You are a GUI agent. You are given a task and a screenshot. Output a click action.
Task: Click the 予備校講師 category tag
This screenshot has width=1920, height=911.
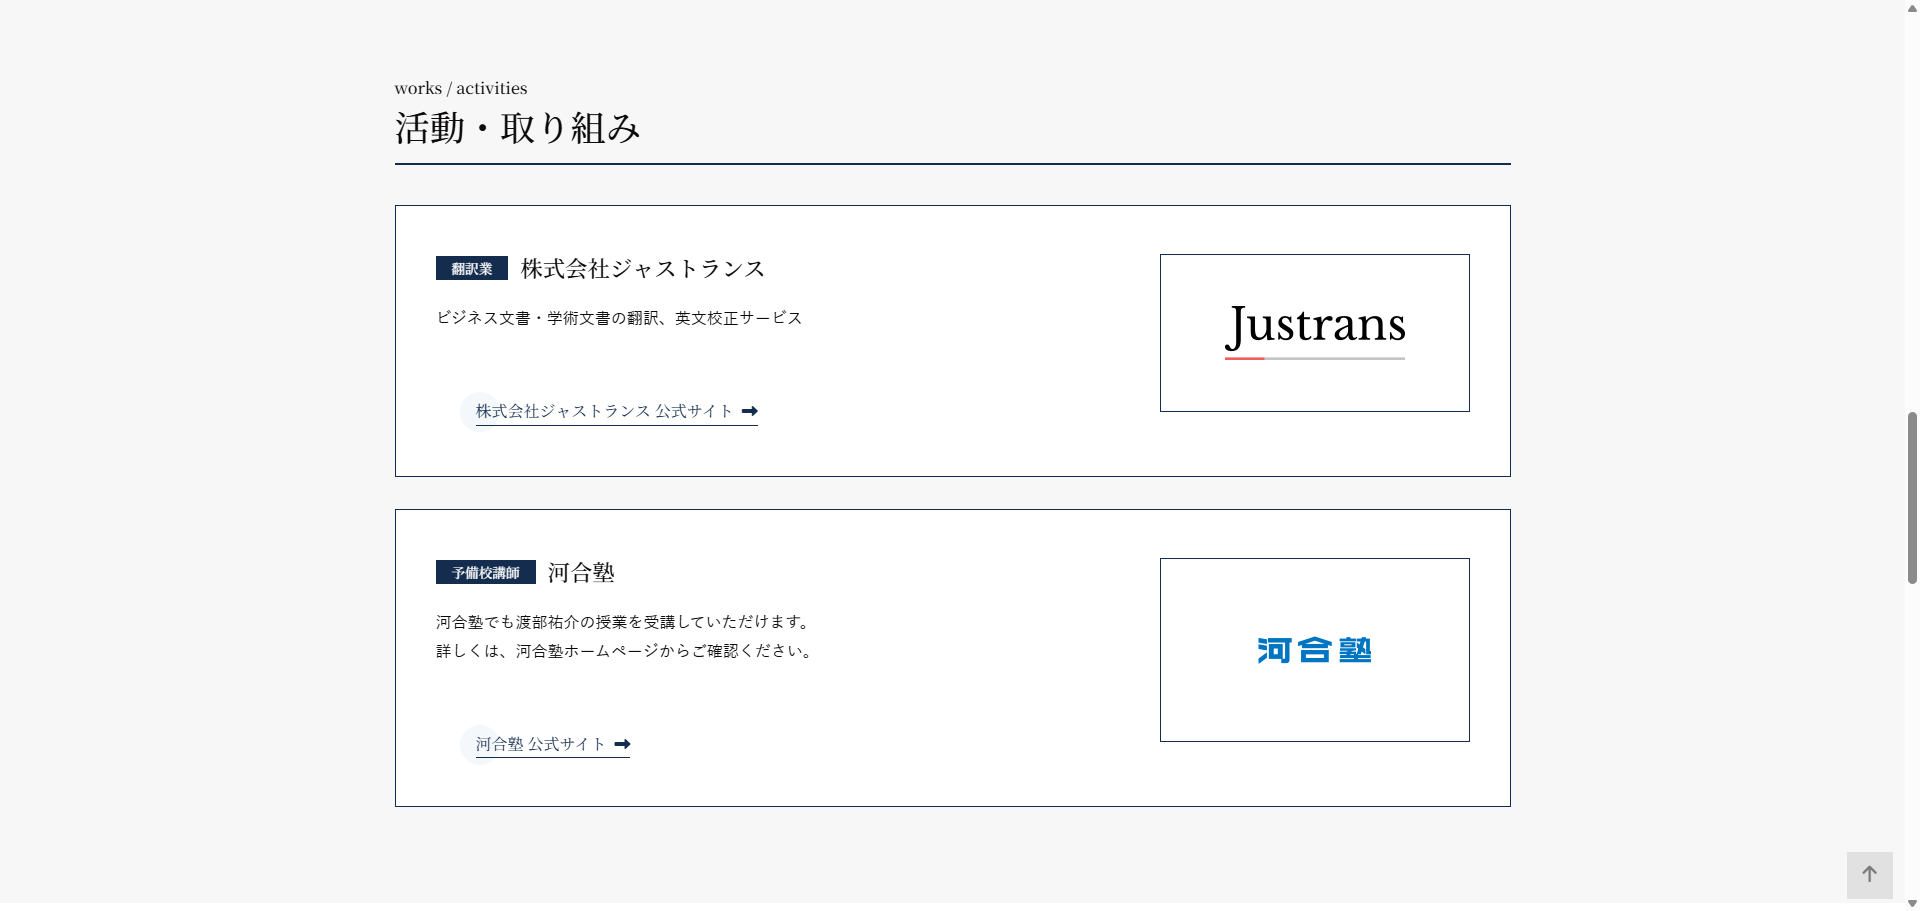pyautogui.click(x=485, y=572)
